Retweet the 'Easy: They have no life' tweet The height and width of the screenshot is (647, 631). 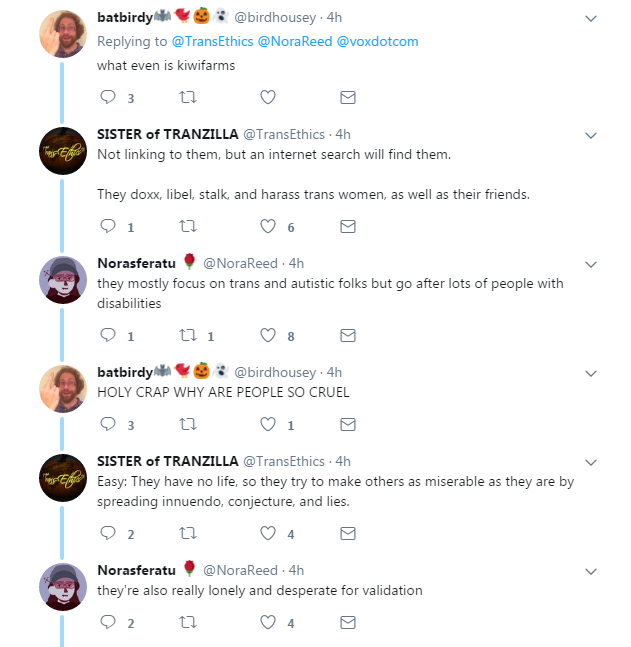point(188,533)
